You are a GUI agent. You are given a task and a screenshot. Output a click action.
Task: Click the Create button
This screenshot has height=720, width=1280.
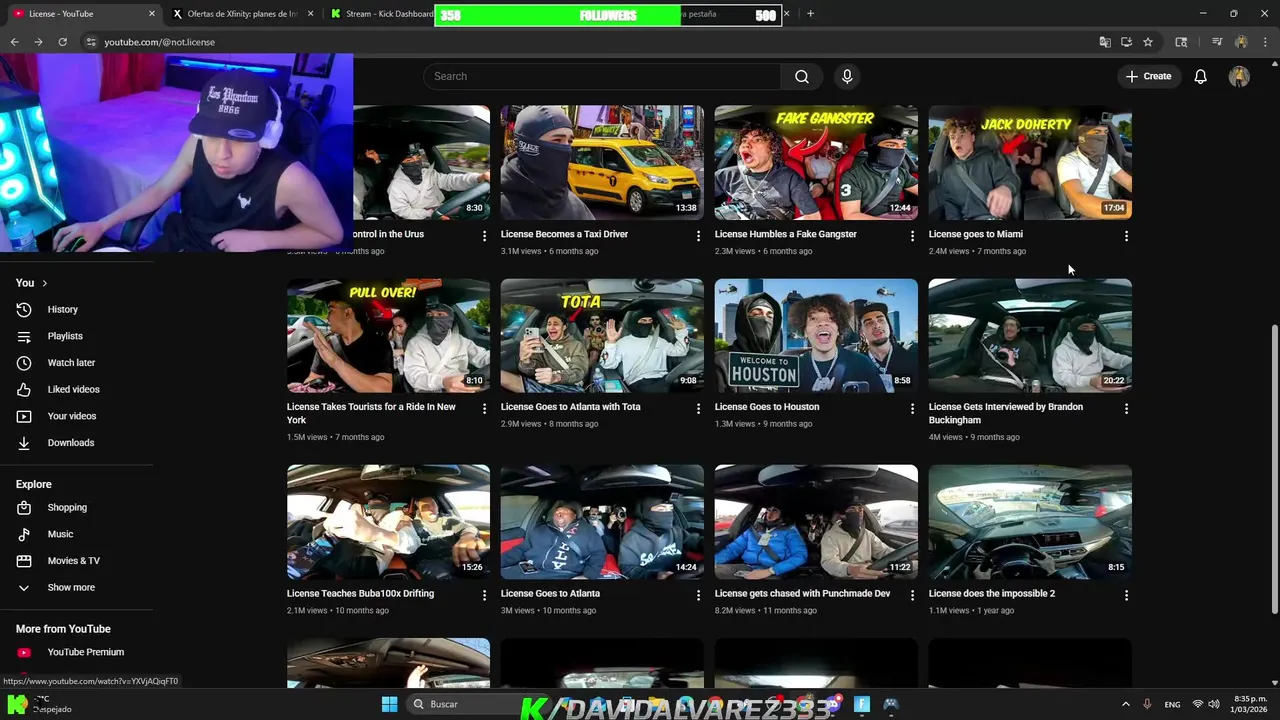1148,76
